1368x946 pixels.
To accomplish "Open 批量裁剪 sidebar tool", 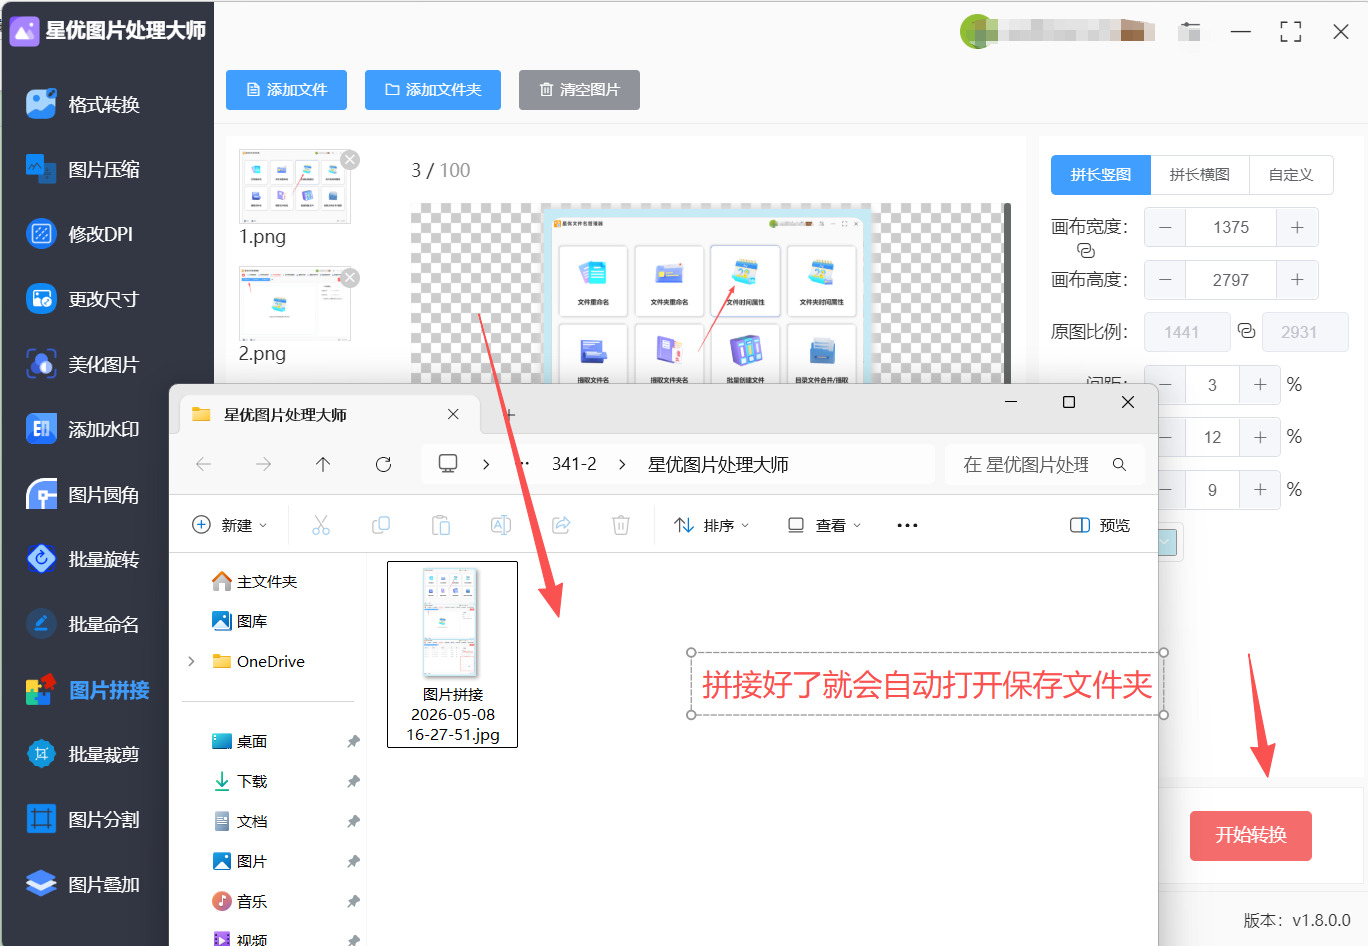I will coord(84,754).
